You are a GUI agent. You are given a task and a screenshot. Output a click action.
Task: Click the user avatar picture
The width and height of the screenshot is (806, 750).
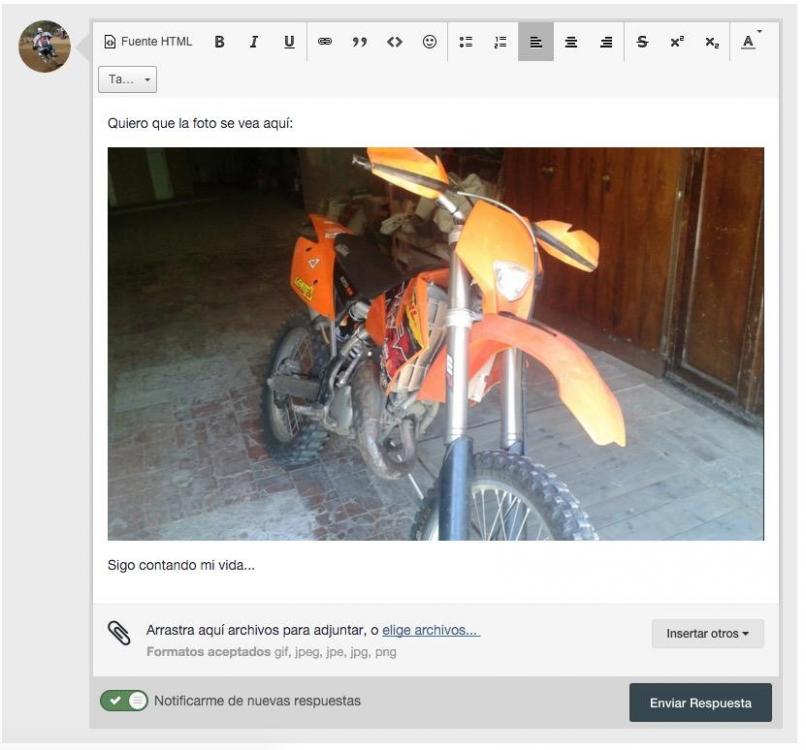44,46
